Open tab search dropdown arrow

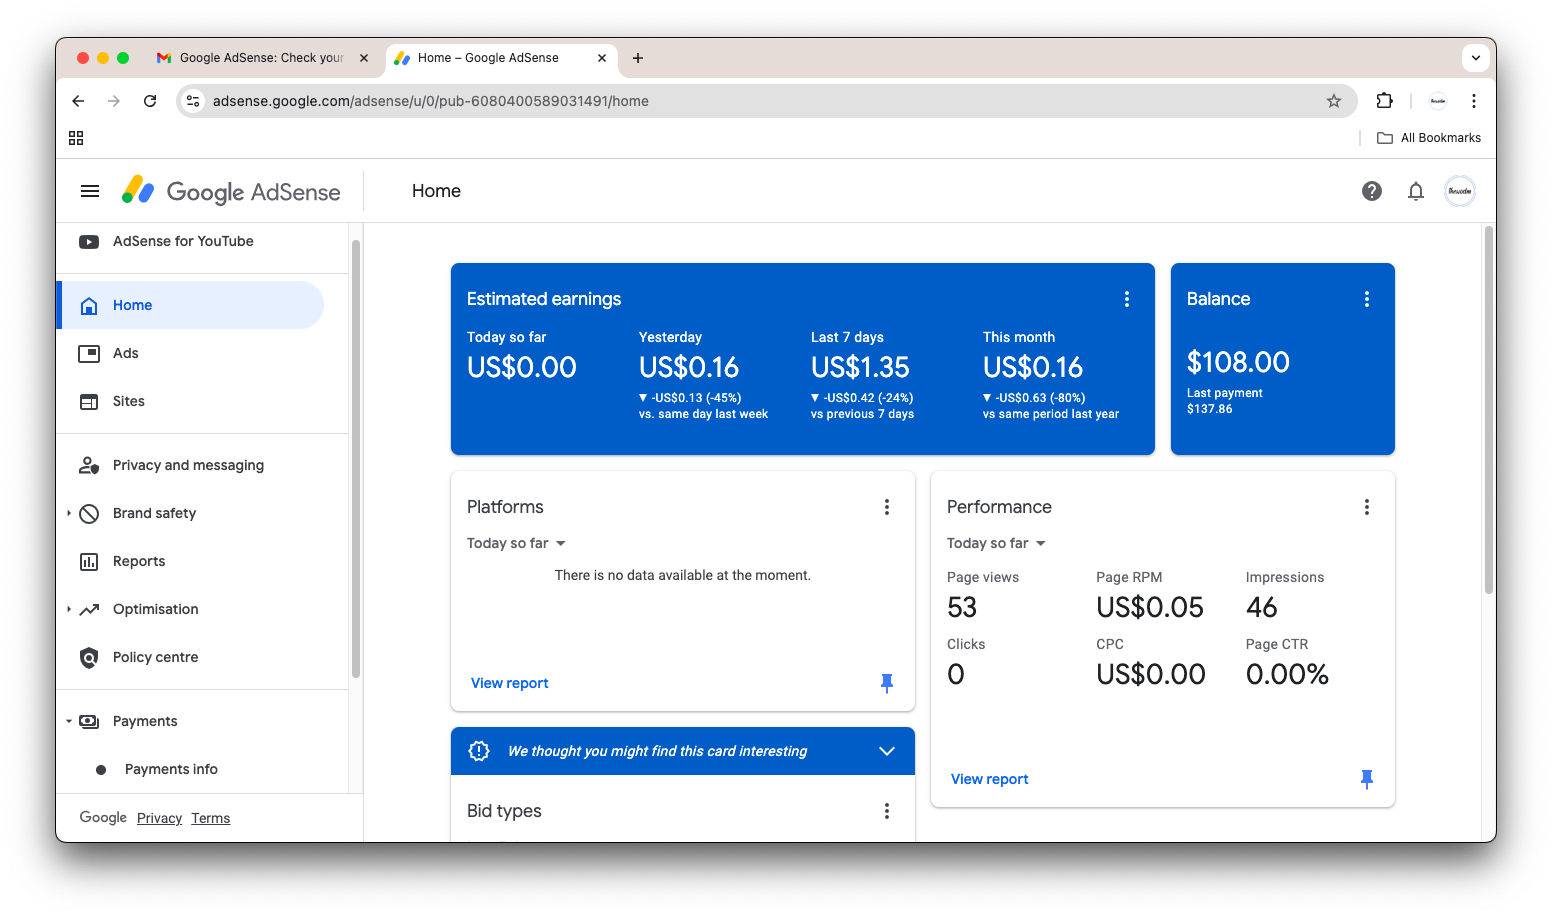click(x=1476, y=58)
